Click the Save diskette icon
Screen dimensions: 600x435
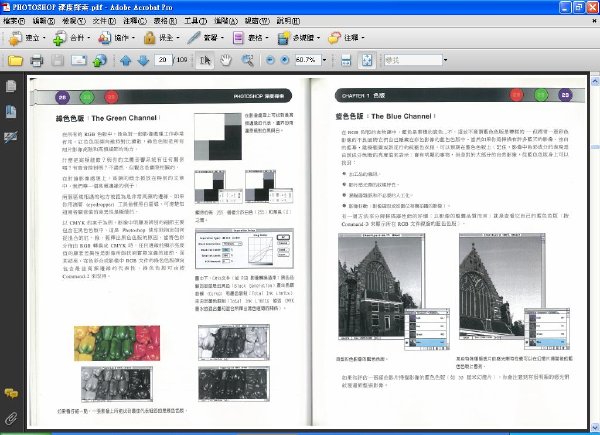pos(58,60)
